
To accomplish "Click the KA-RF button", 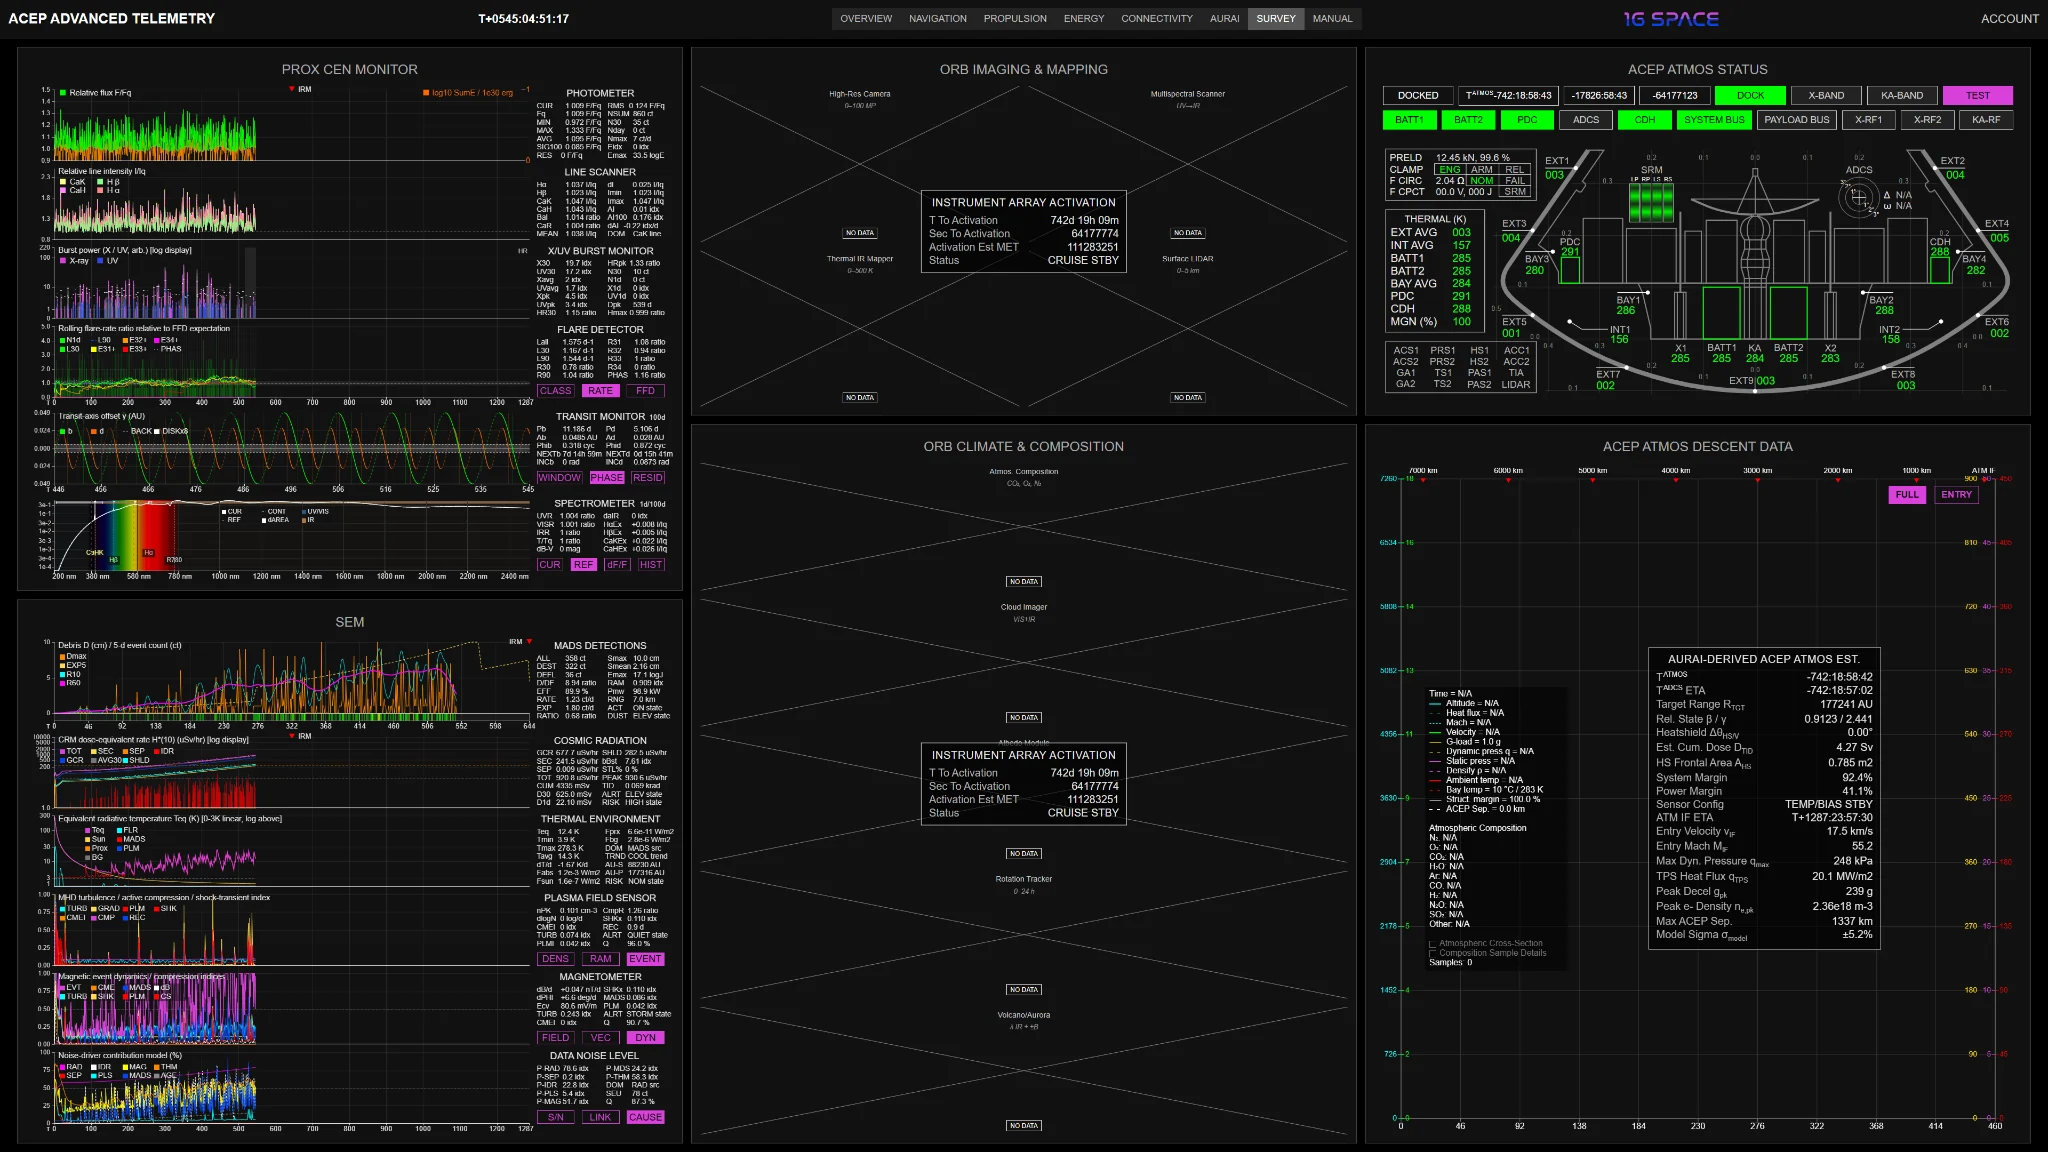I will tap(1986, 120).
